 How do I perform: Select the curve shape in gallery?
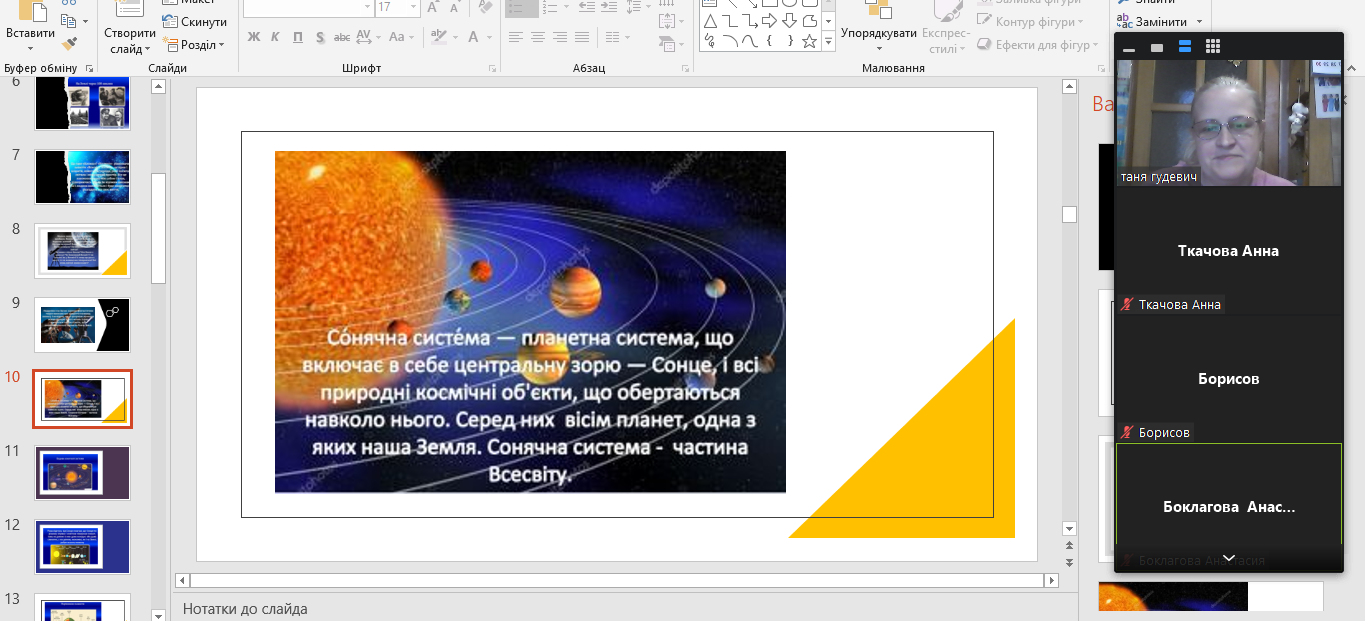point(750,41)
